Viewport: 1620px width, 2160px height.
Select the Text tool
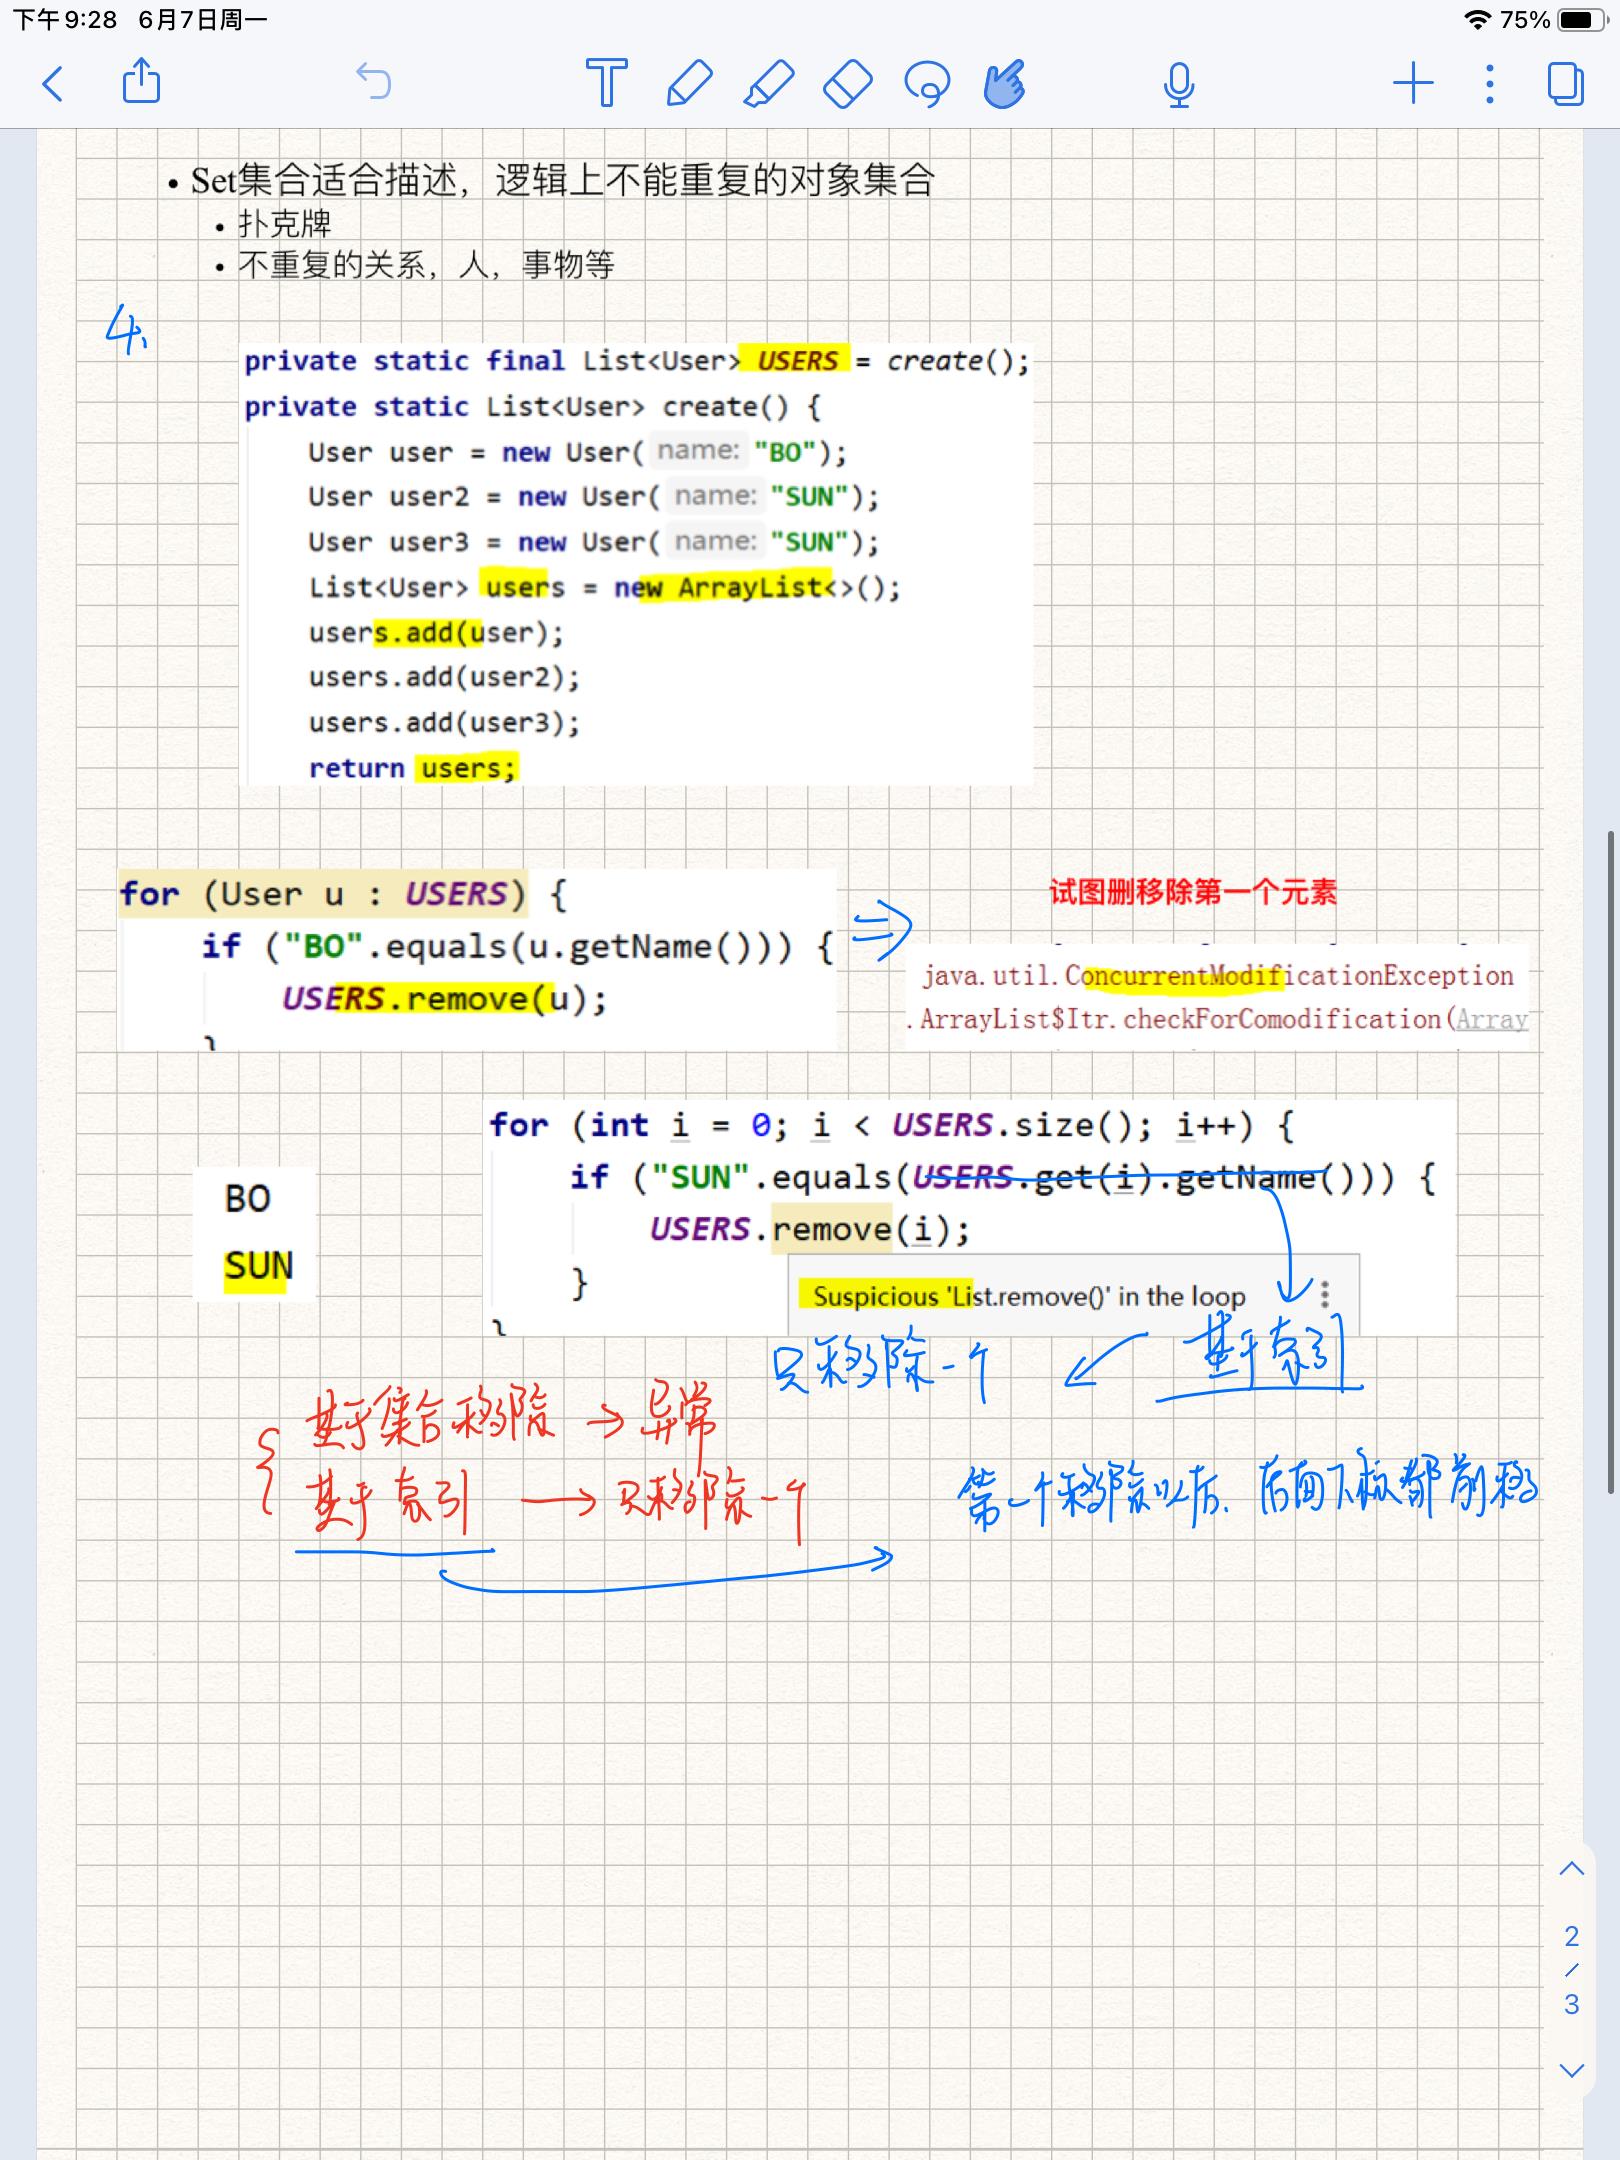[606, 83]
